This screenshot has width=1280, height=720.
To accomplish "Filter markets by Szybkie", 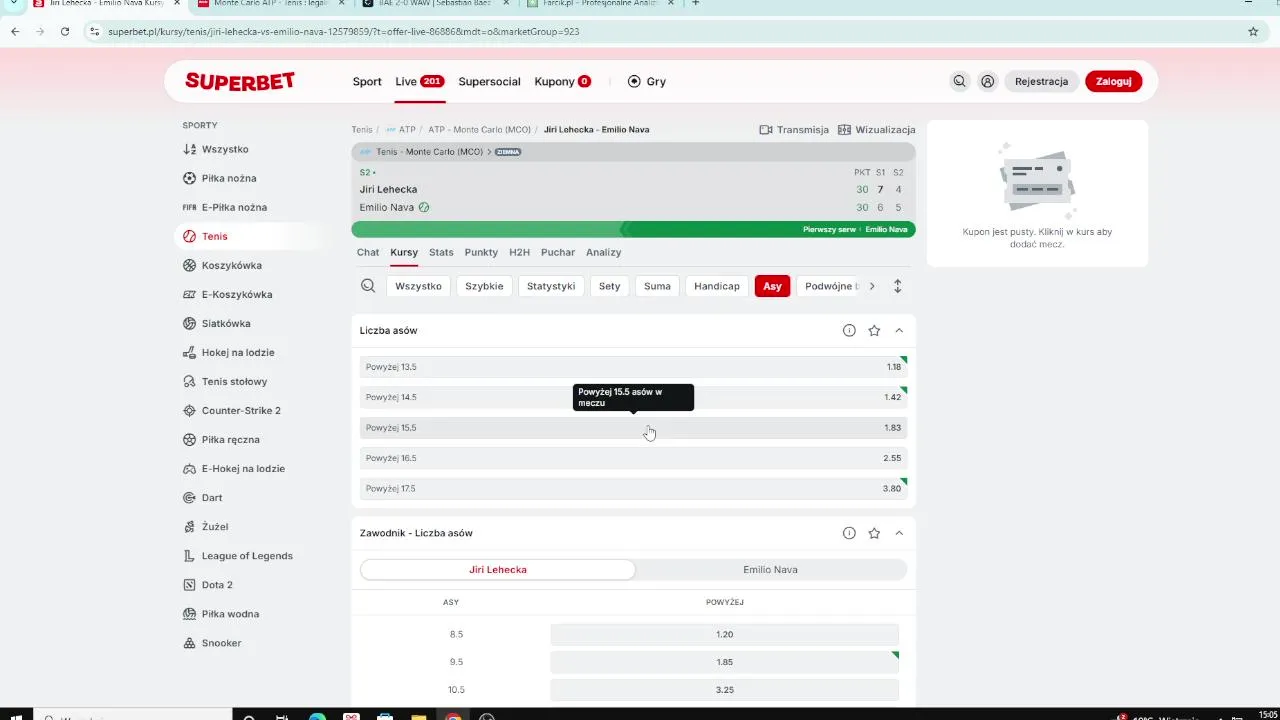I will [x=485, y=286].
